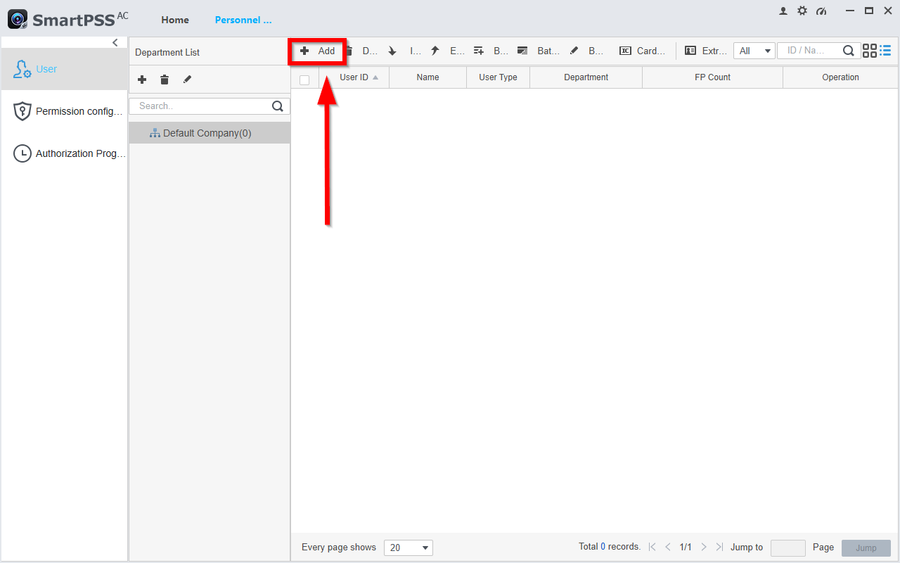This screenshot has width=900, height=563.
Task: Collapse the left sidebar with the chevron
Action: click(x=115, y=43)
